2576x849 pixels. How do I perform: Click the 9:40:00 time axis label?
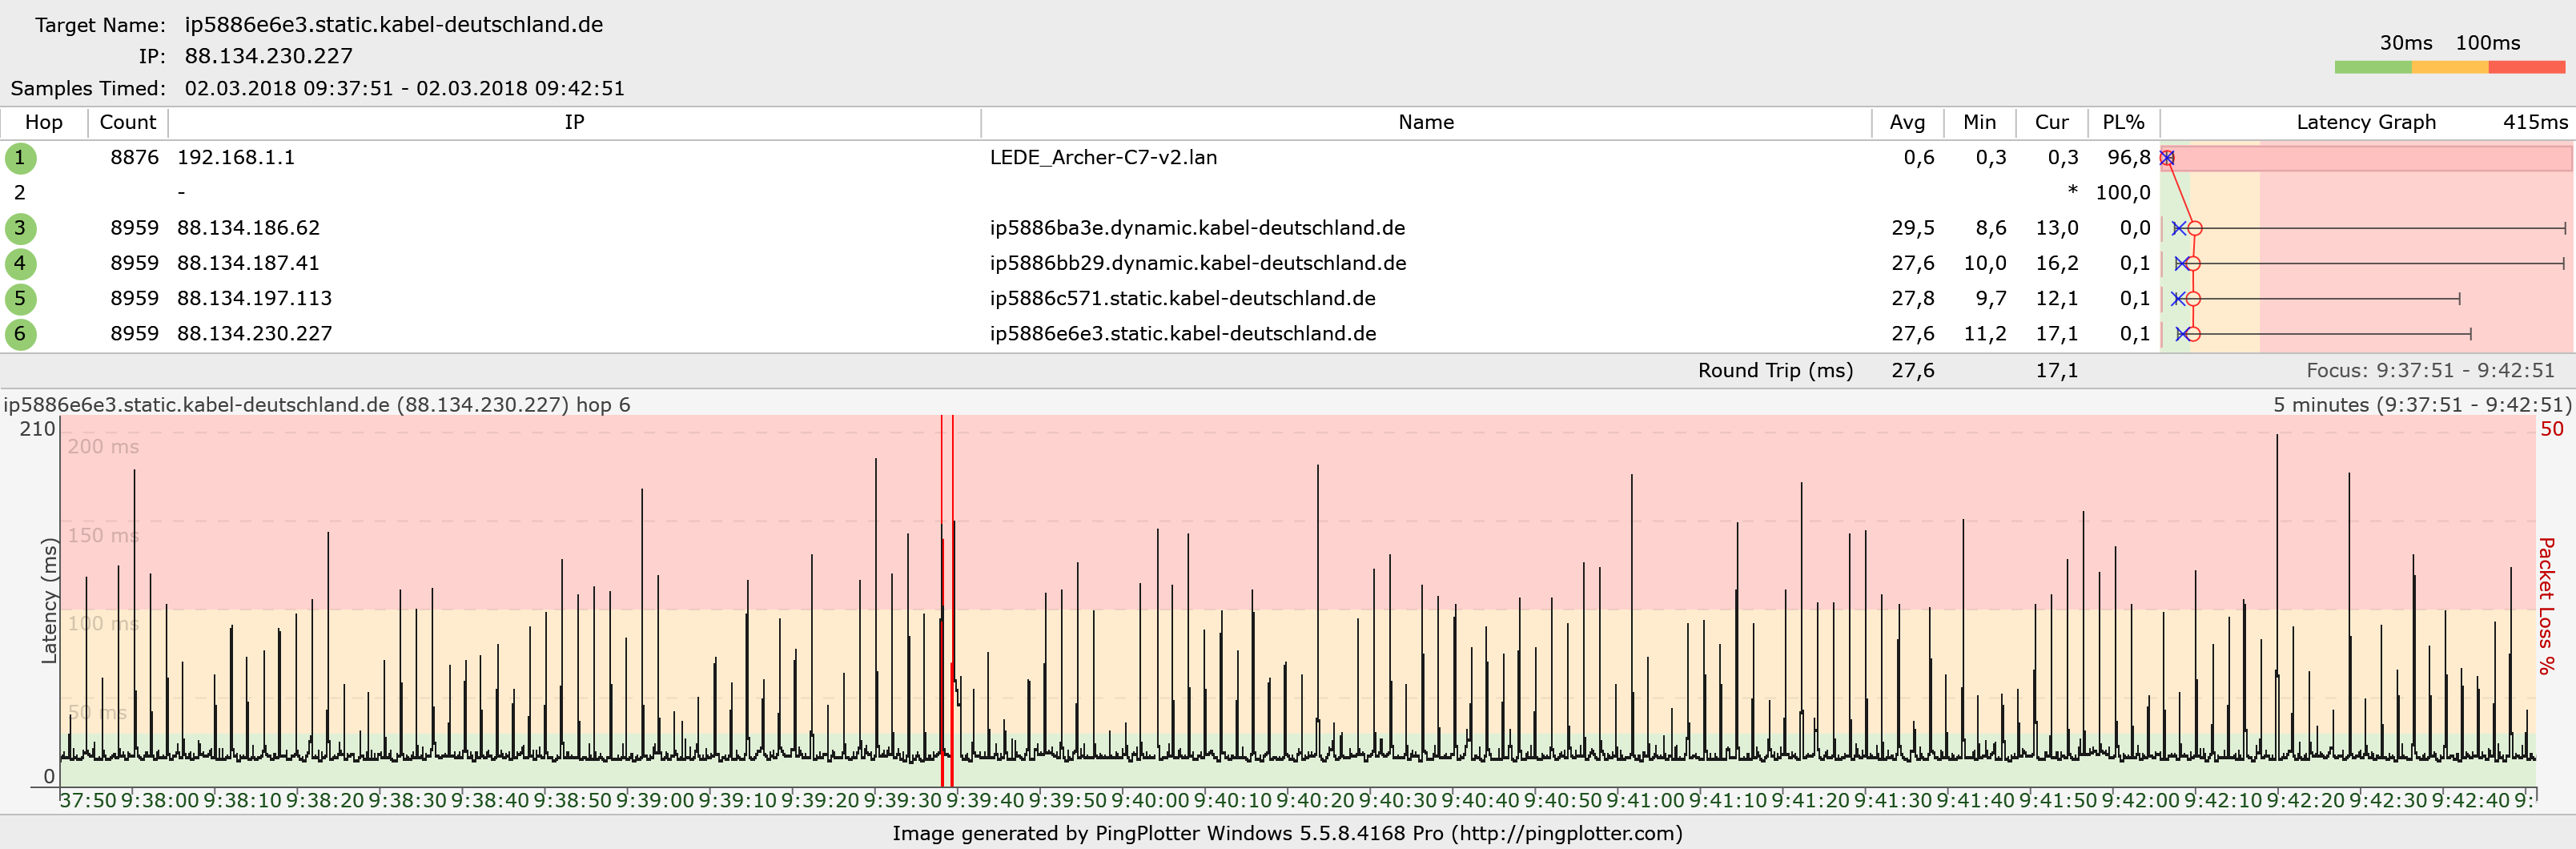pyautogui.click(x=1150, y=801)
